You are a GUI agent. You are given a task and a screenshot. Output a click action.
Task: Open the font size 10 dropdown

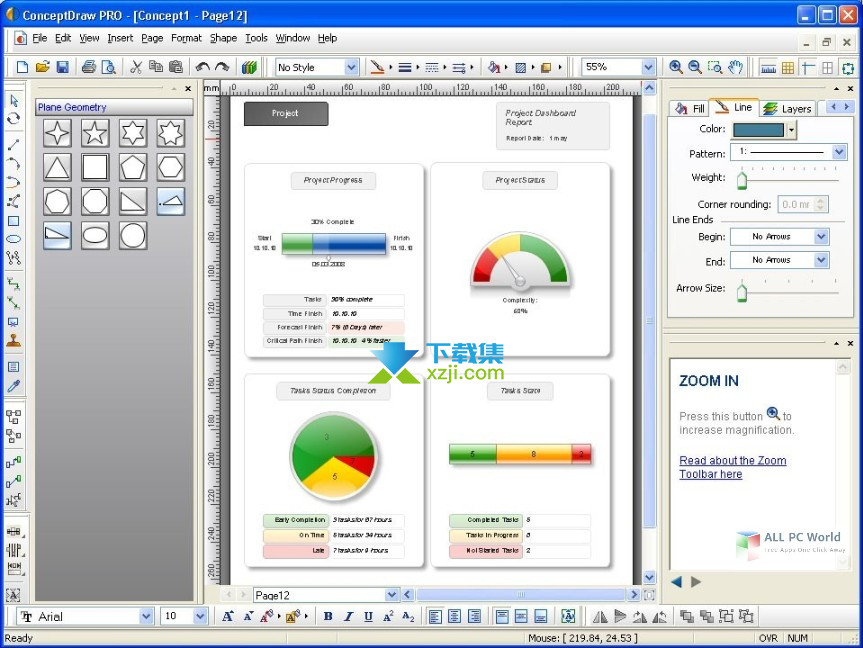click(200, 617)
